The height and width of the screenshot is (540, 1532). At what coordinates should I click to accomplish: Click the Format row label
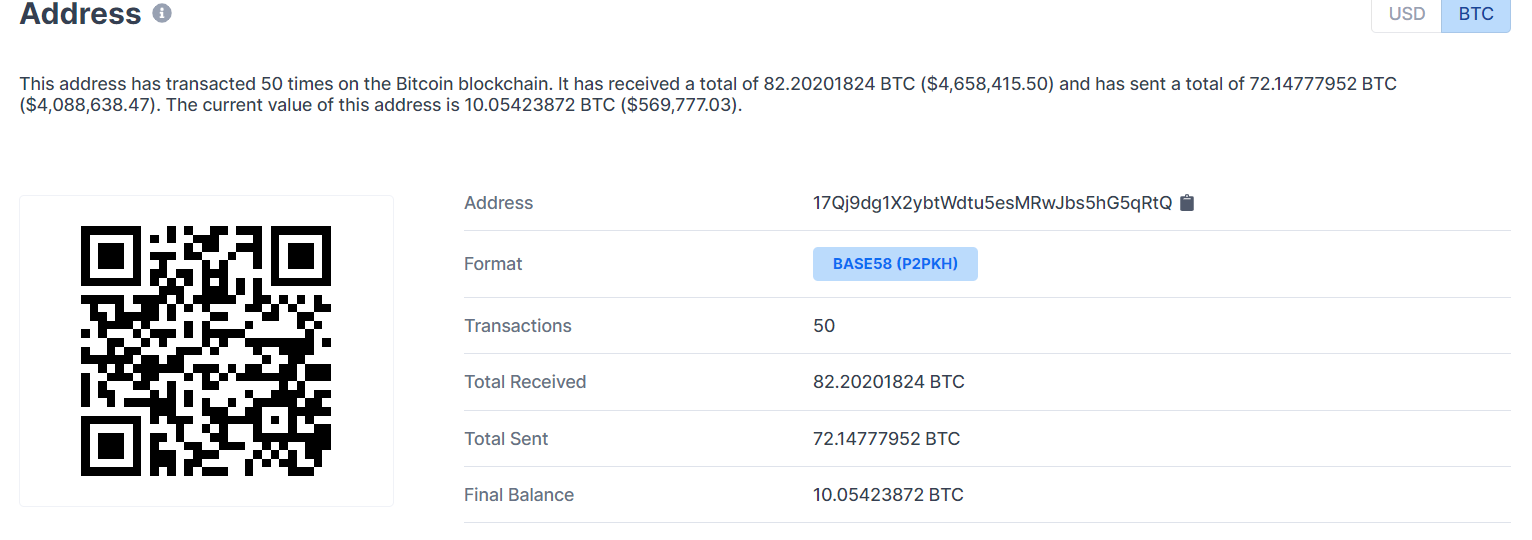point(493,264)
